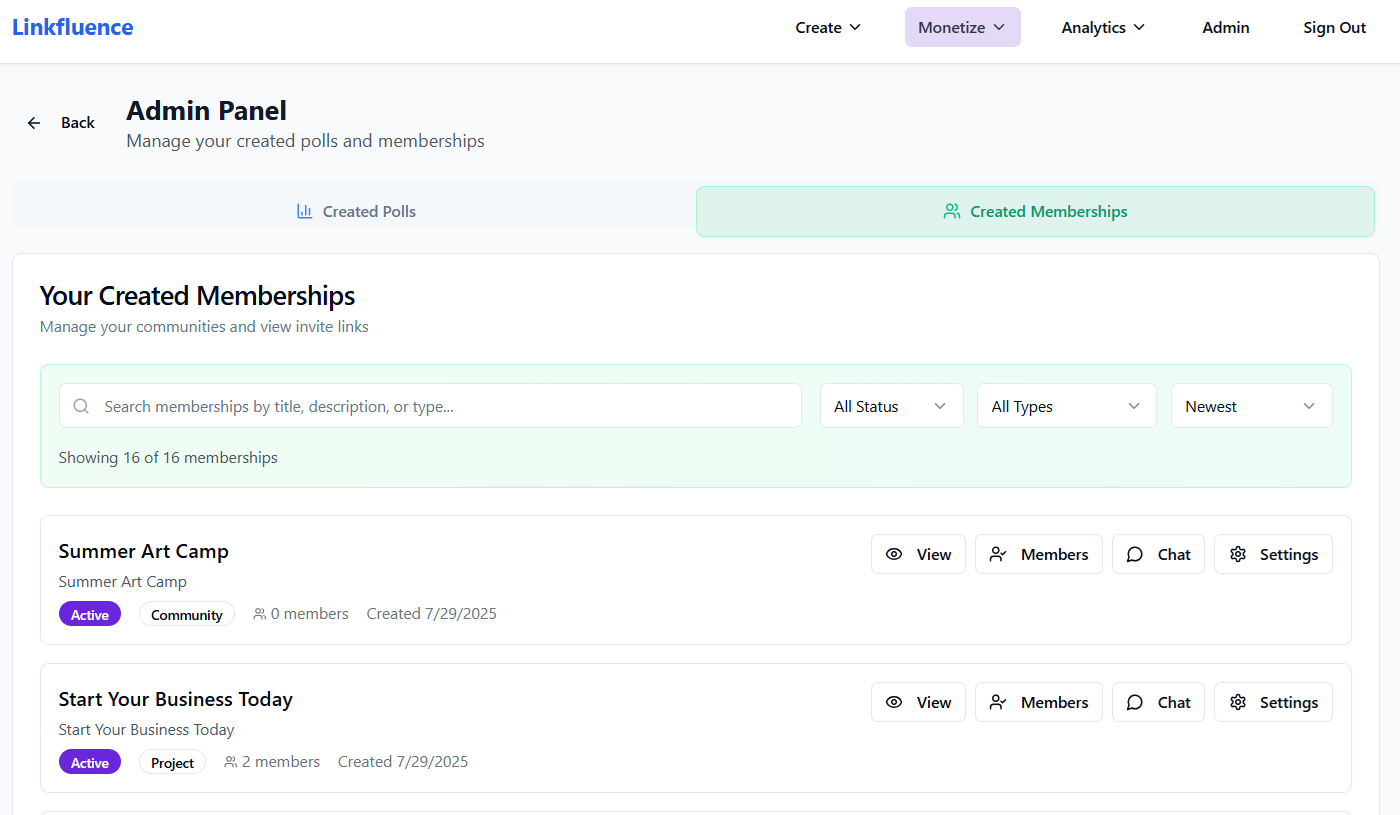Open the Create menu
1400x815 pixels.
828,27
